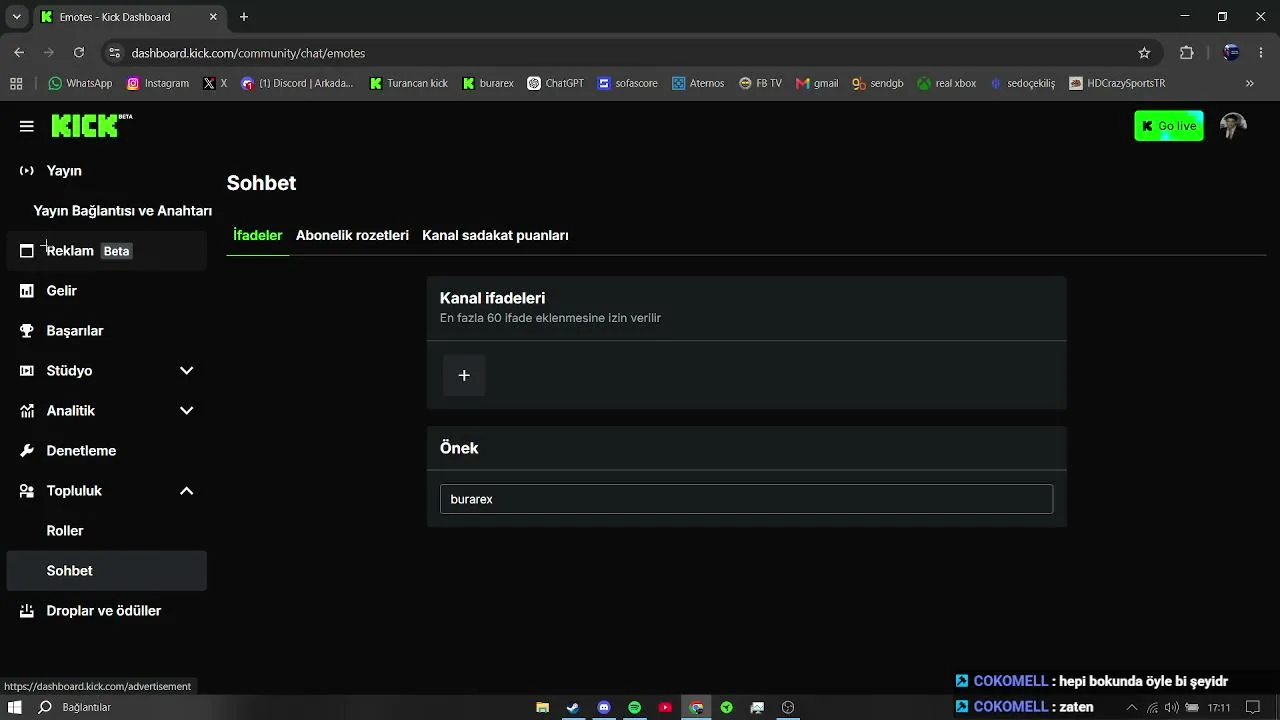Click the Önek prefix input field
Screen dimensions: 1280x720
click(746, 499)
